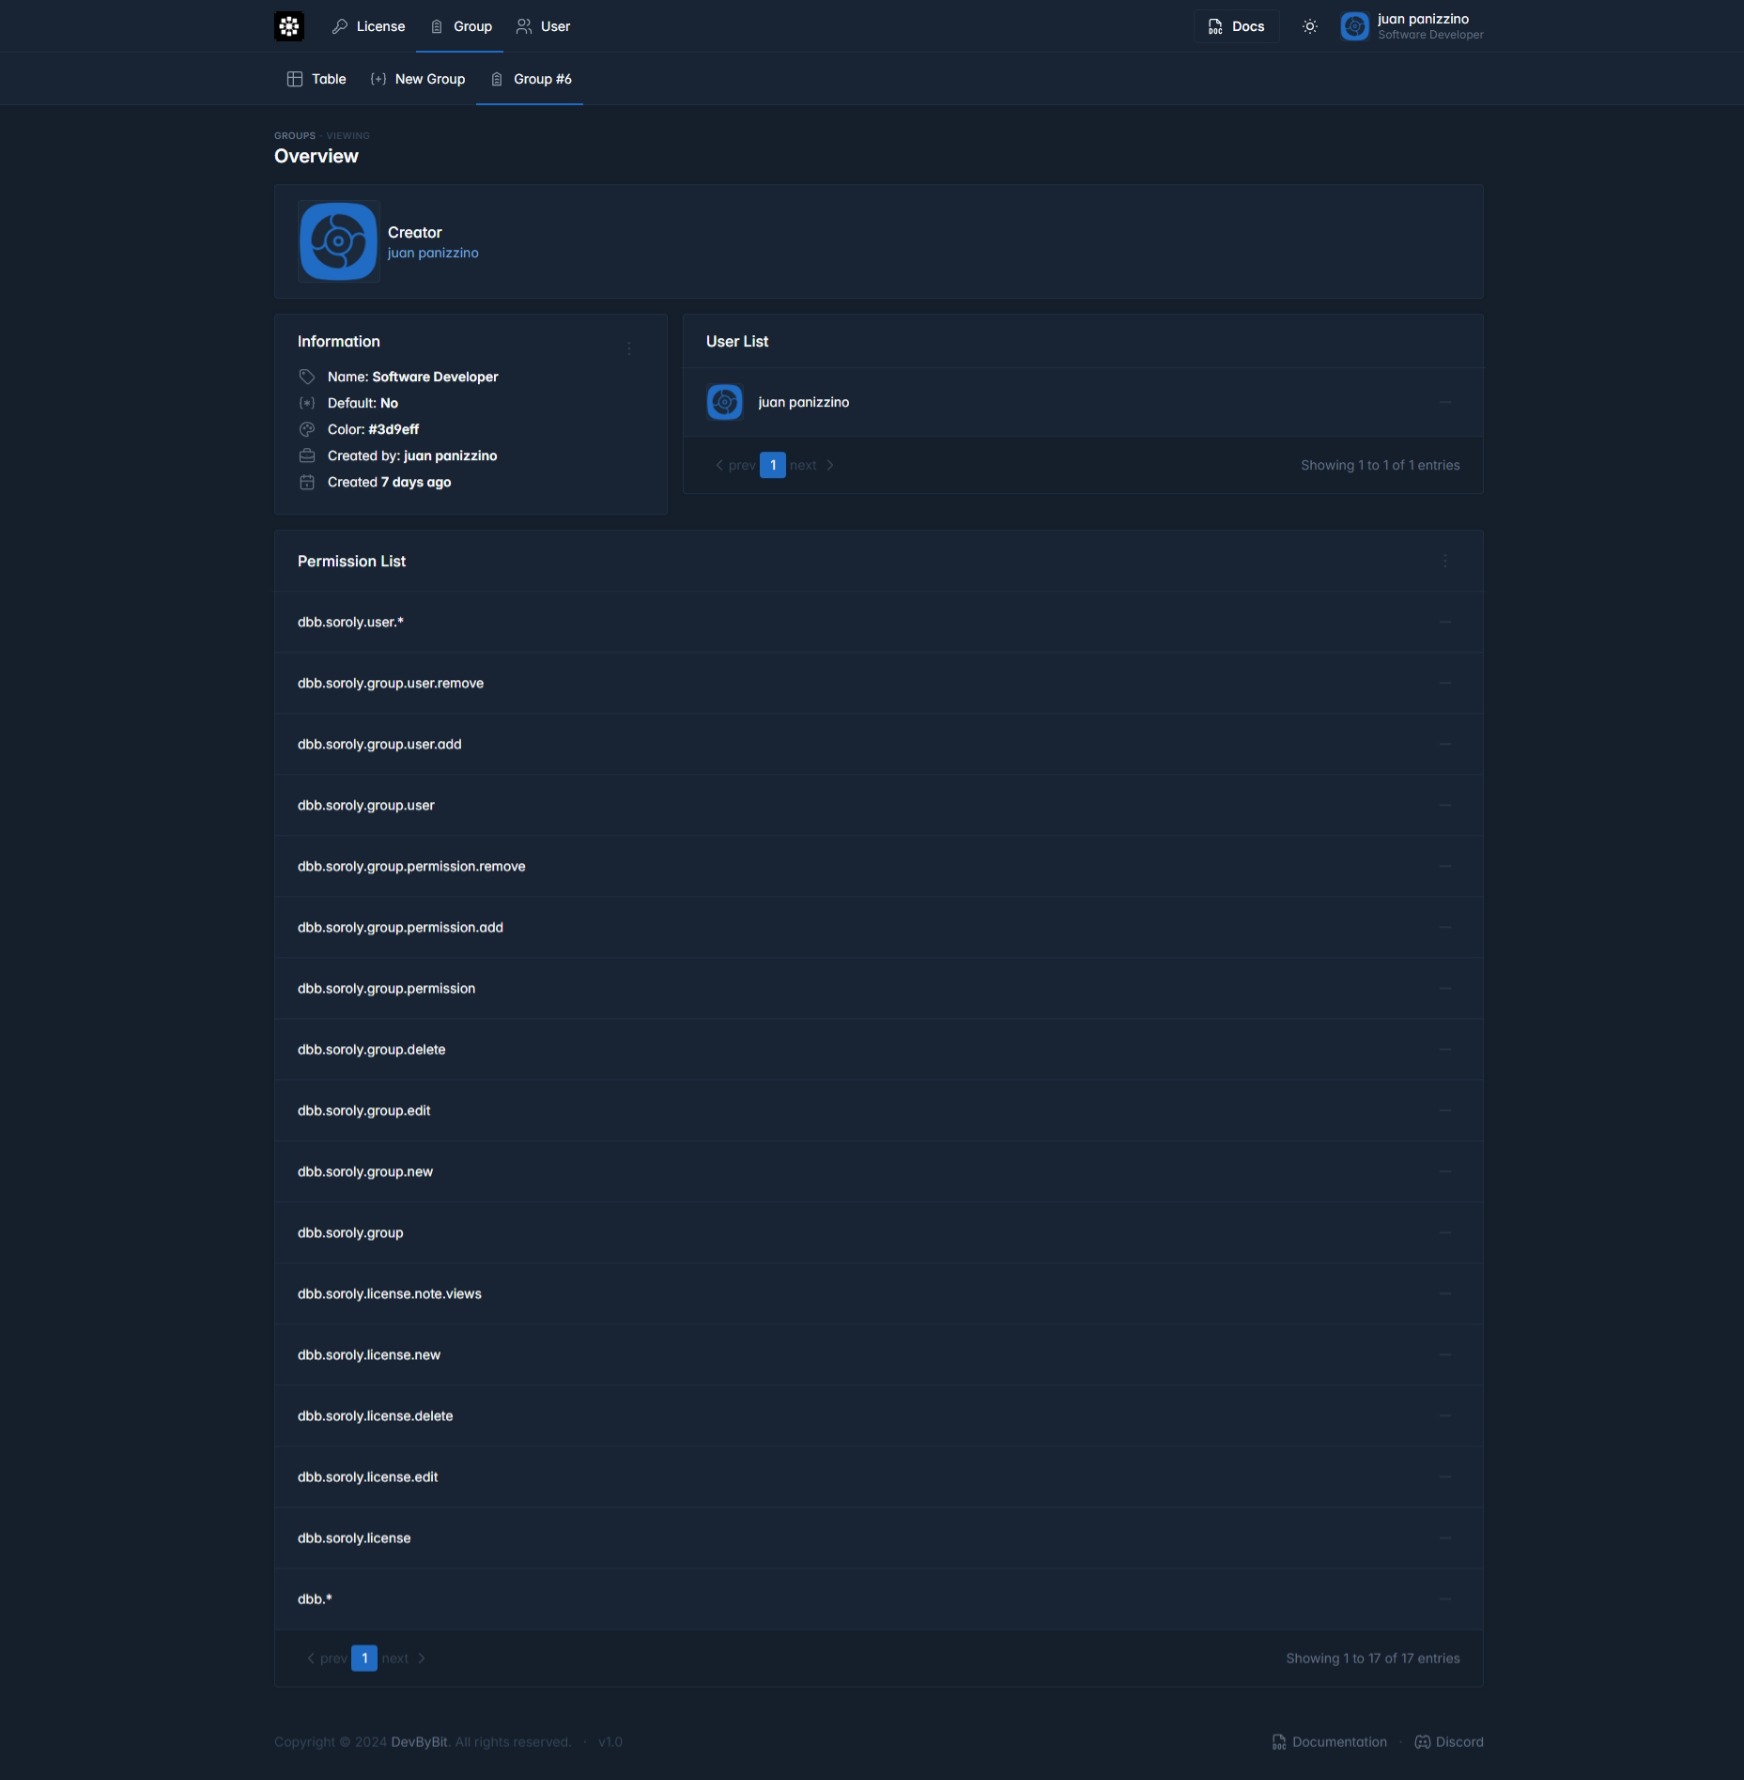Click the Created by icon
Screen dimensions: 1744x1780
[307, 456]
